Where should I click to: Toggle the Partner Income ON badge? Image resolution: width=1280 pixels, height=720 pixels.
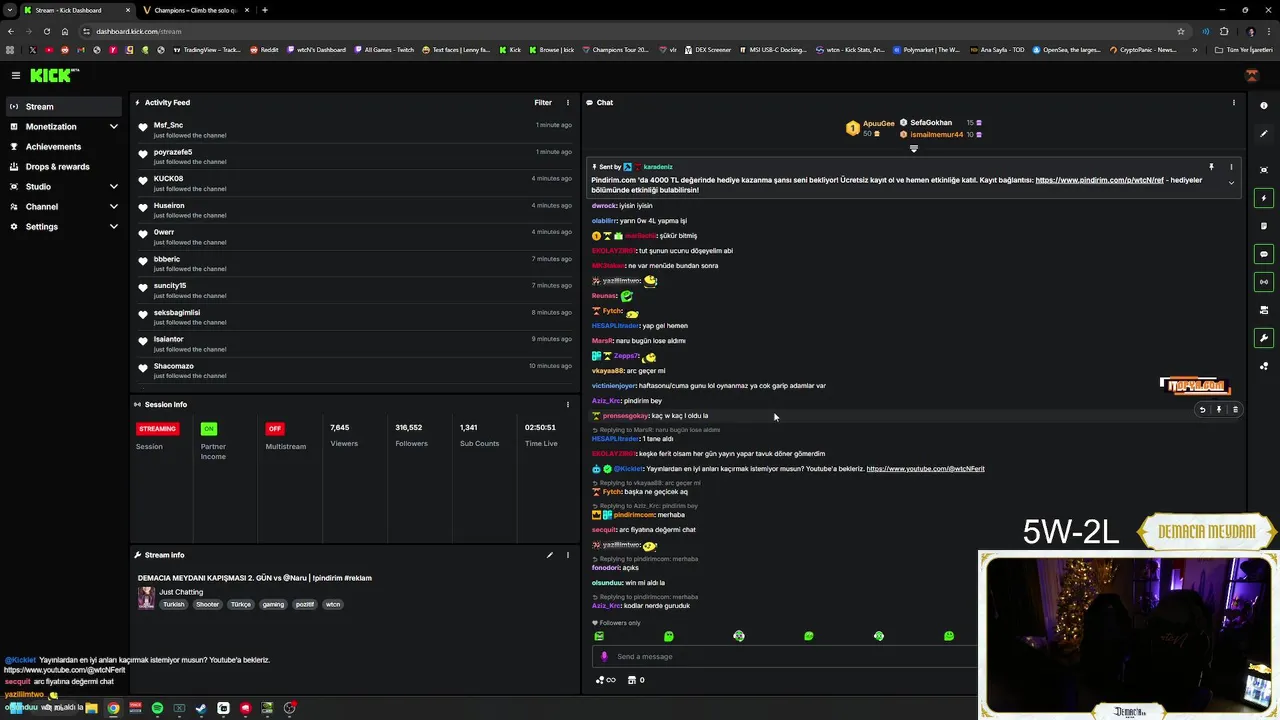[x=208, y=428]
